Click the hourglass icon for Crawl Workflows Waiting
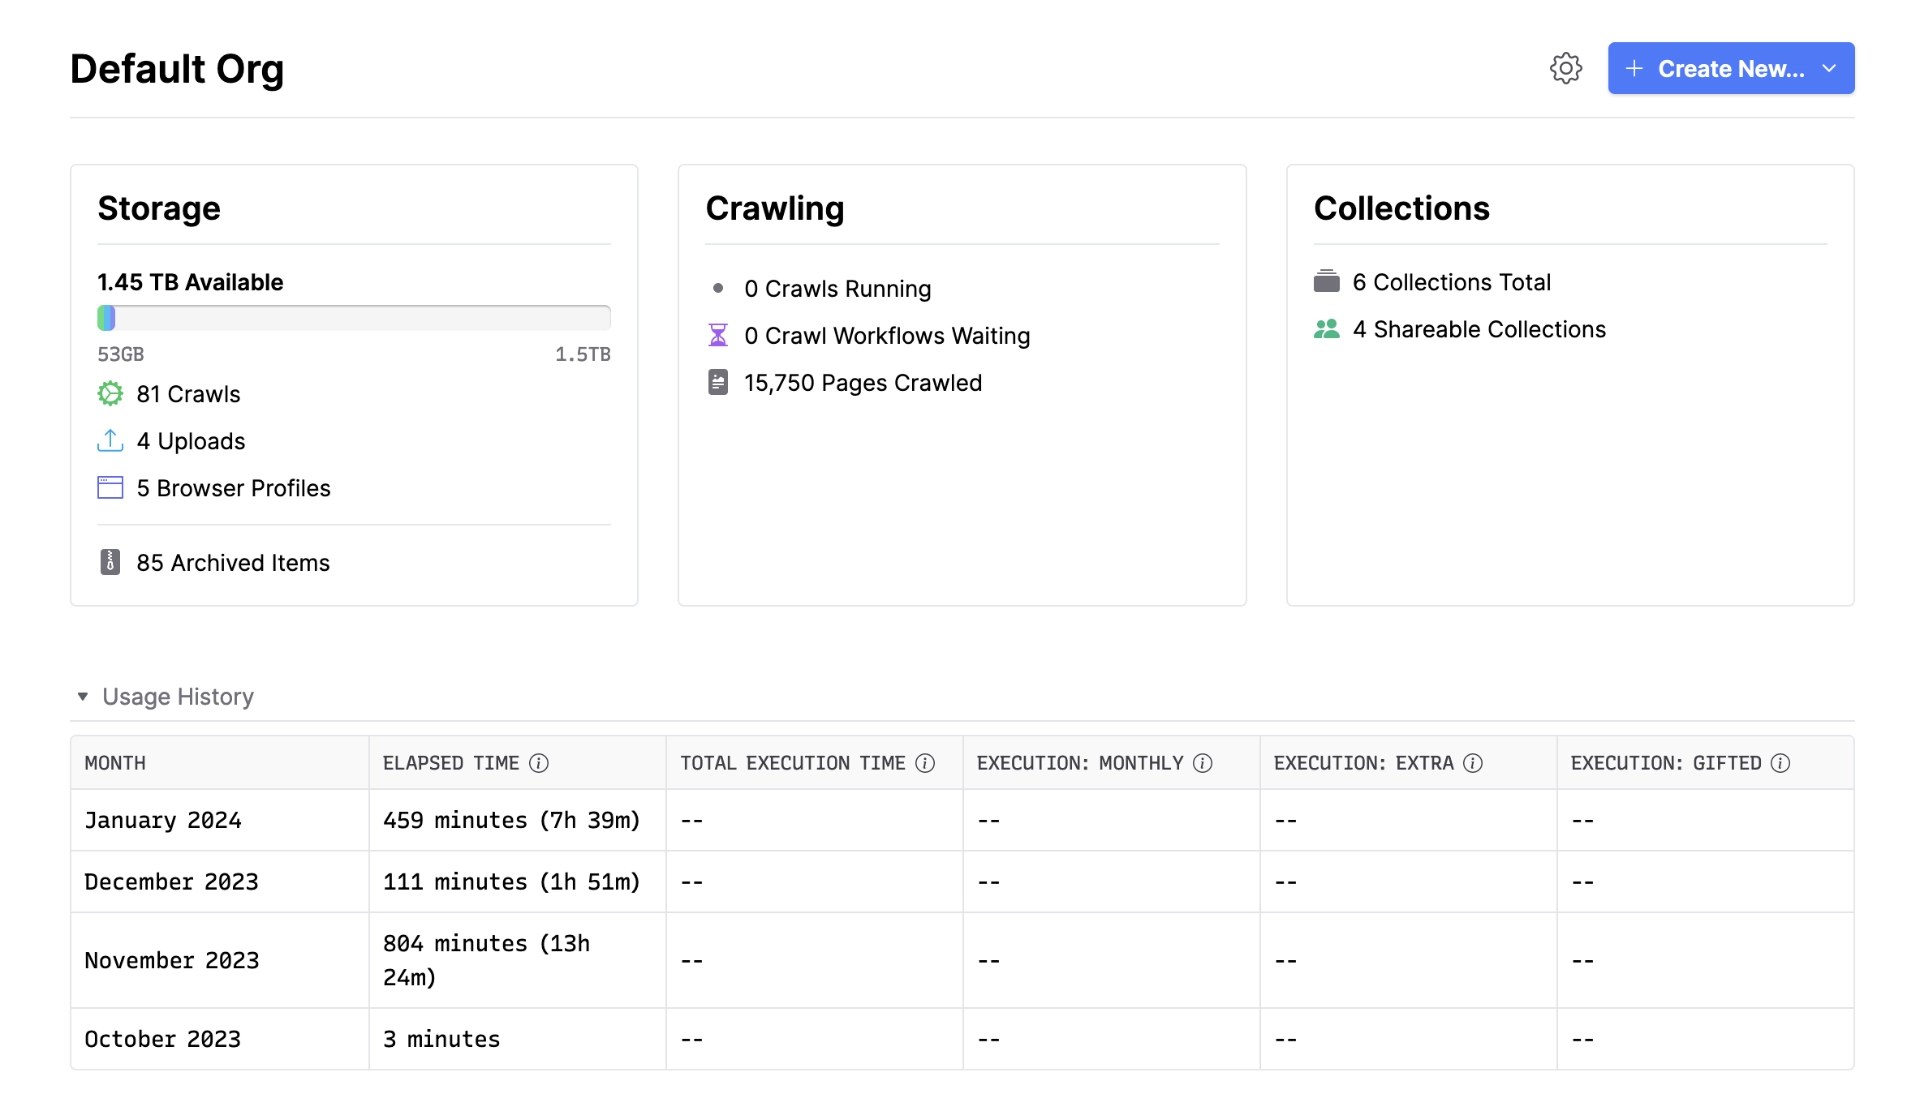 coord(718,335)
